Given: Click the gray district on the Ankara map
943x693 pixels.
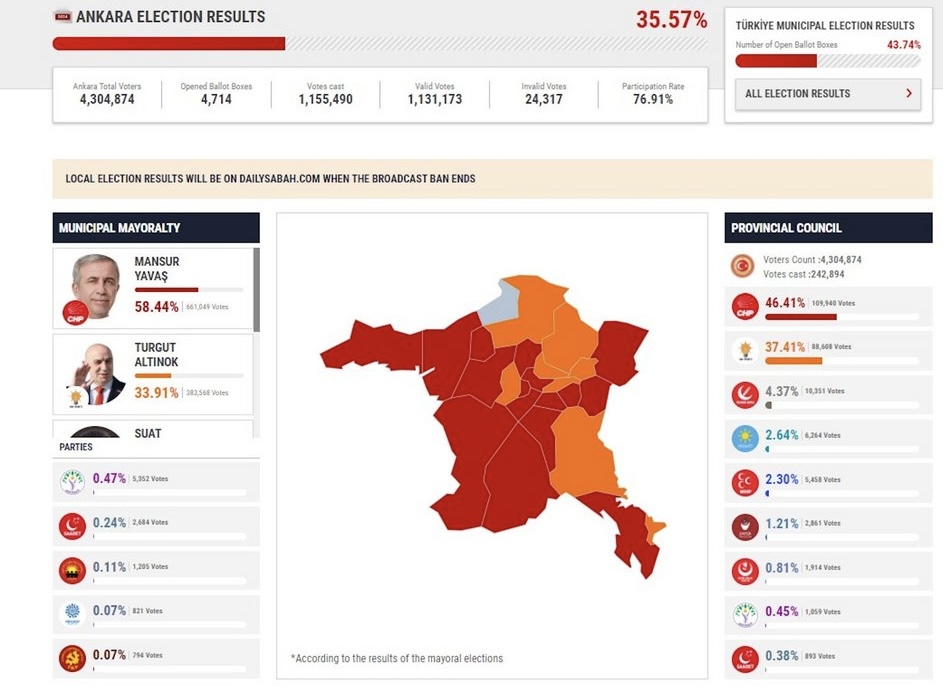Looking at the screenshot, I should 496,306.
